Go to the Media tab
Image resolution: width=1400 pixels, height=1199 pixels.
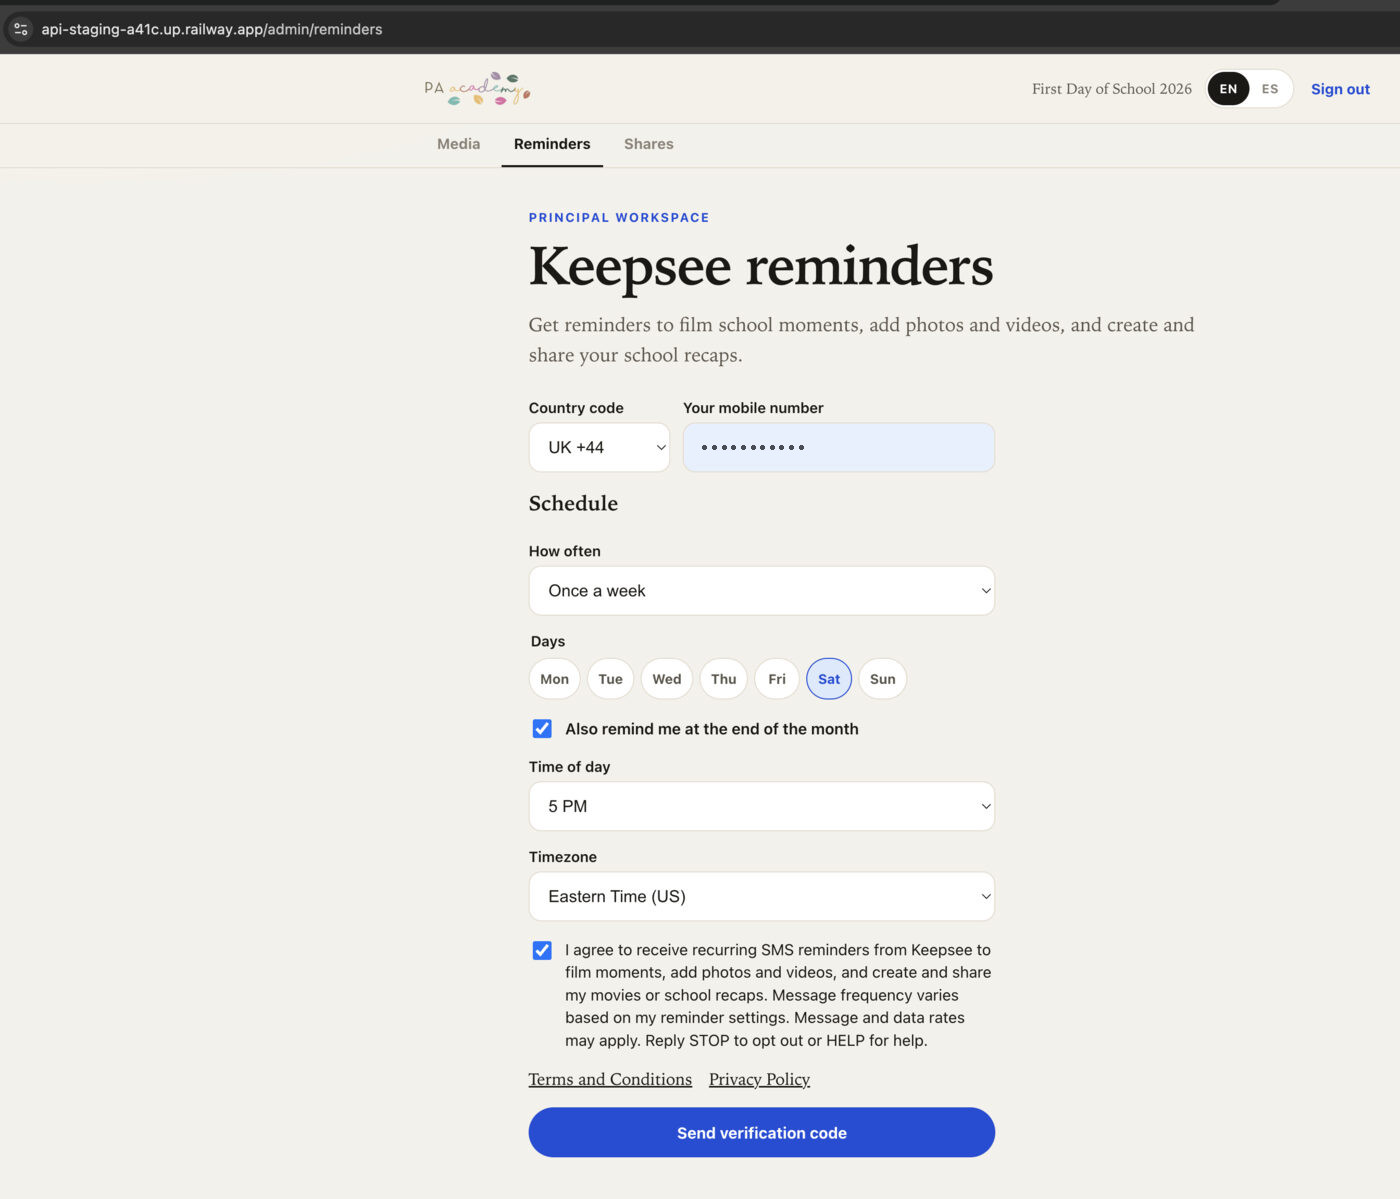click(x=459, y=144)
